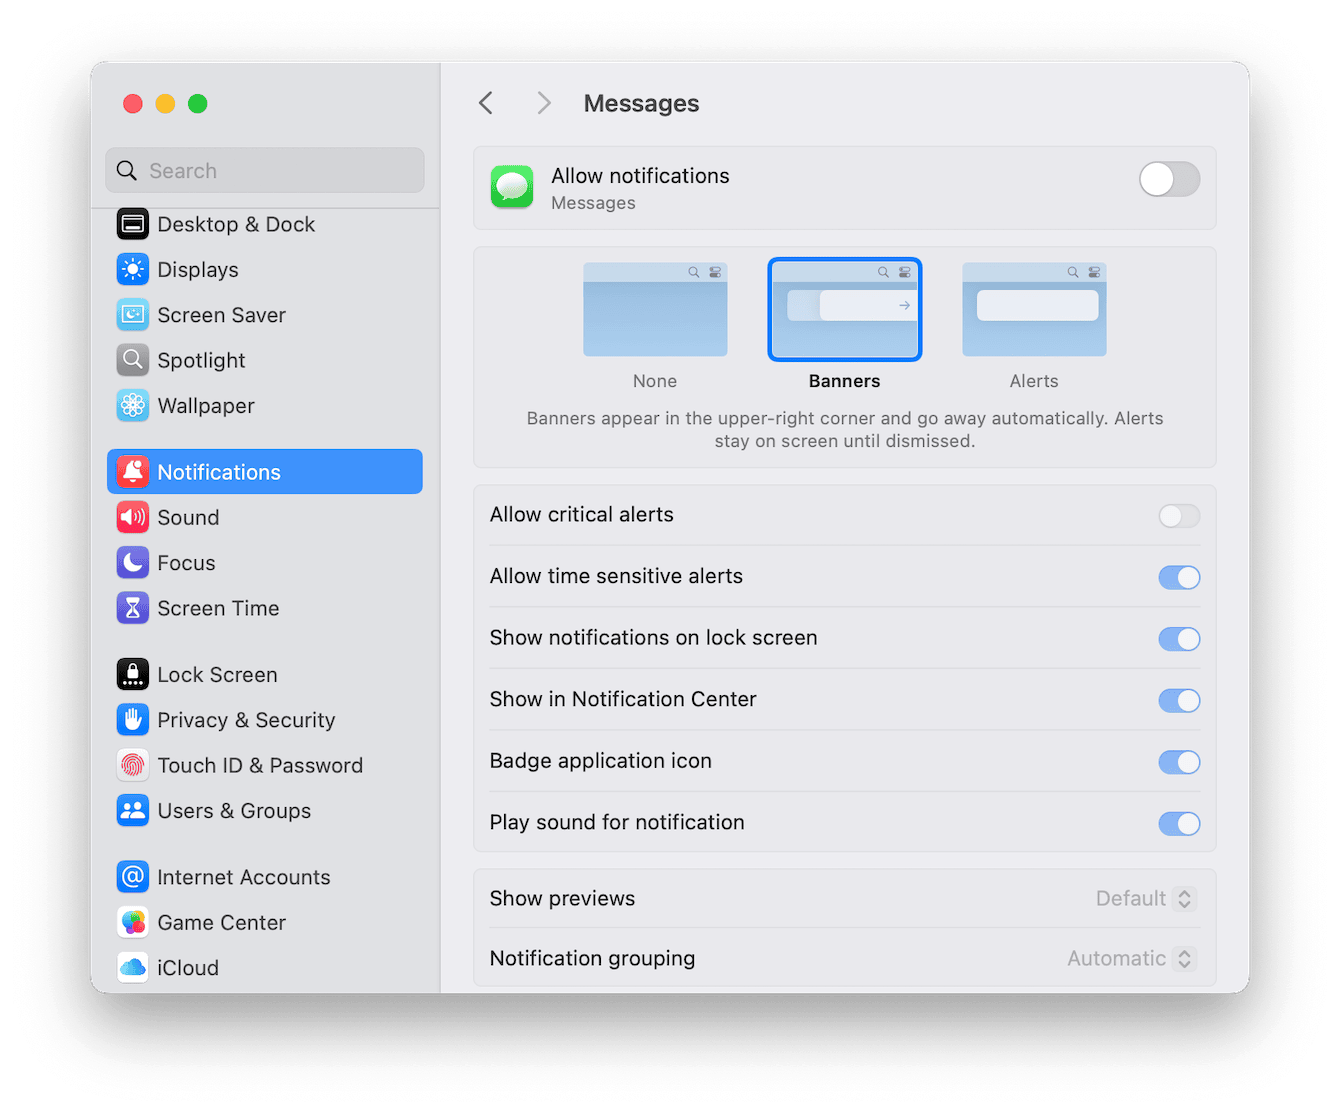Open Desktop & Dock icon in sidebar
The height and width of the screenshot is (1113, 1340).
click(133, 224)
